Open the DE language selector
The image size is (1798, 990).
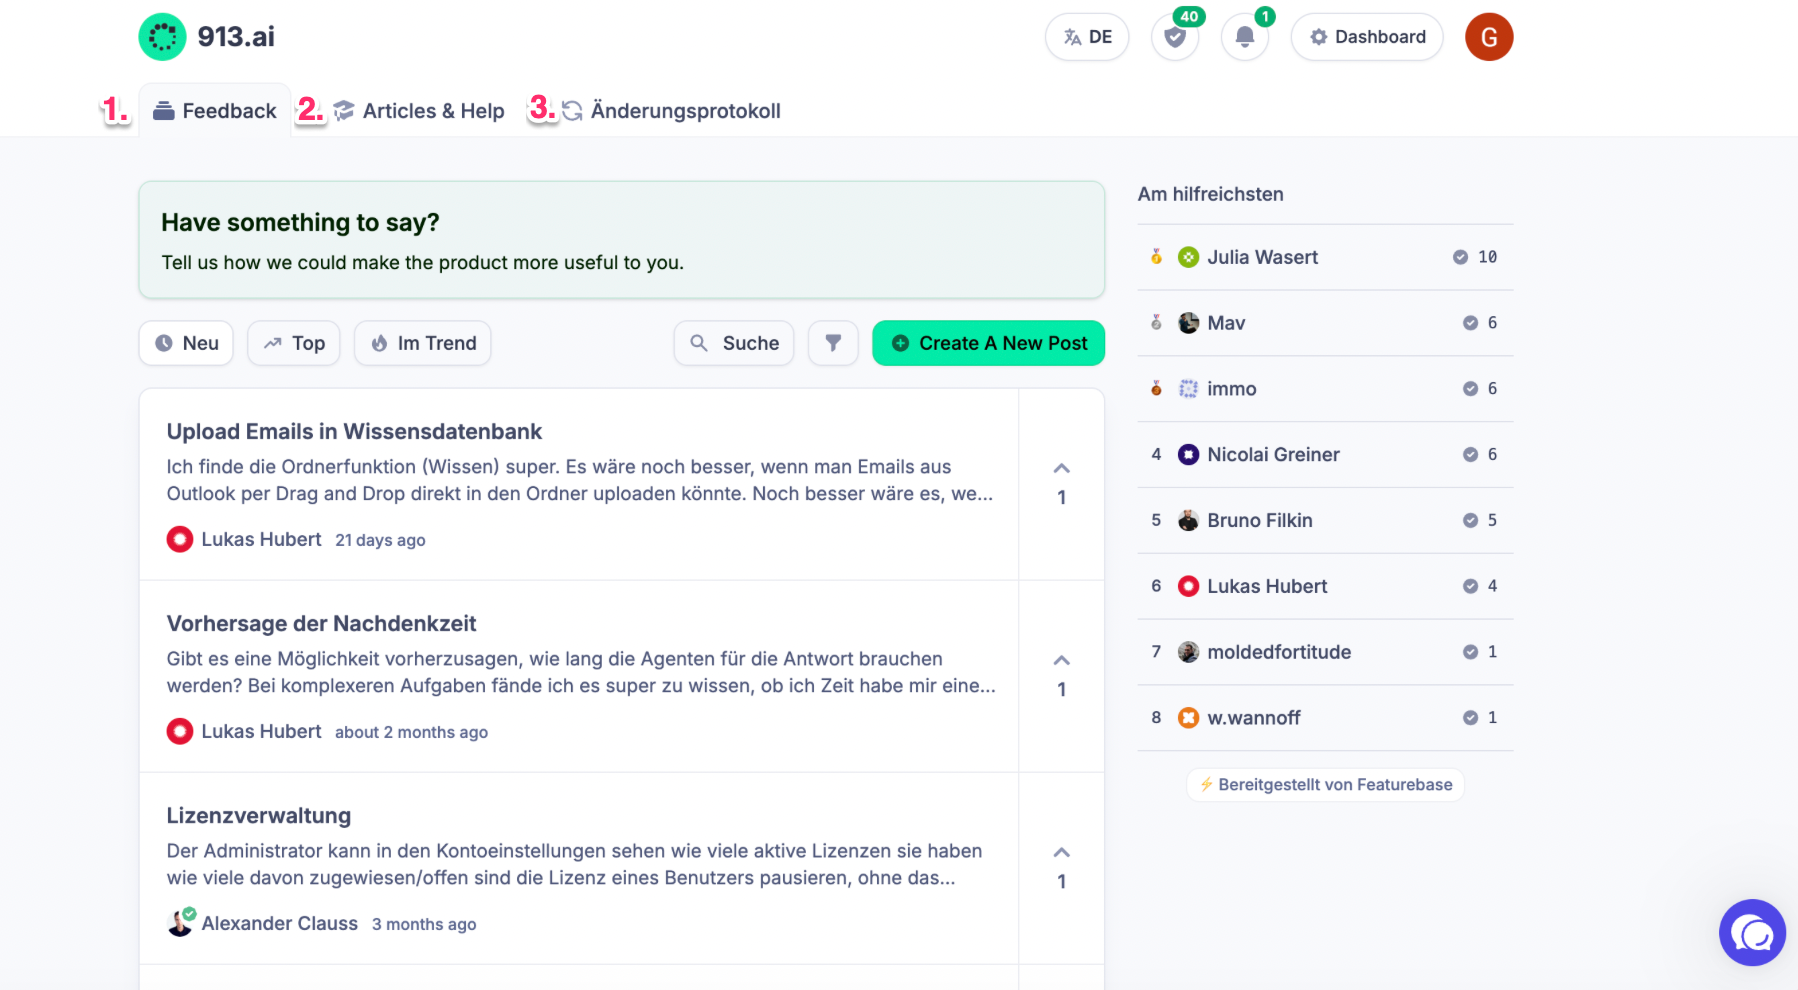(x=1087, y=37)
